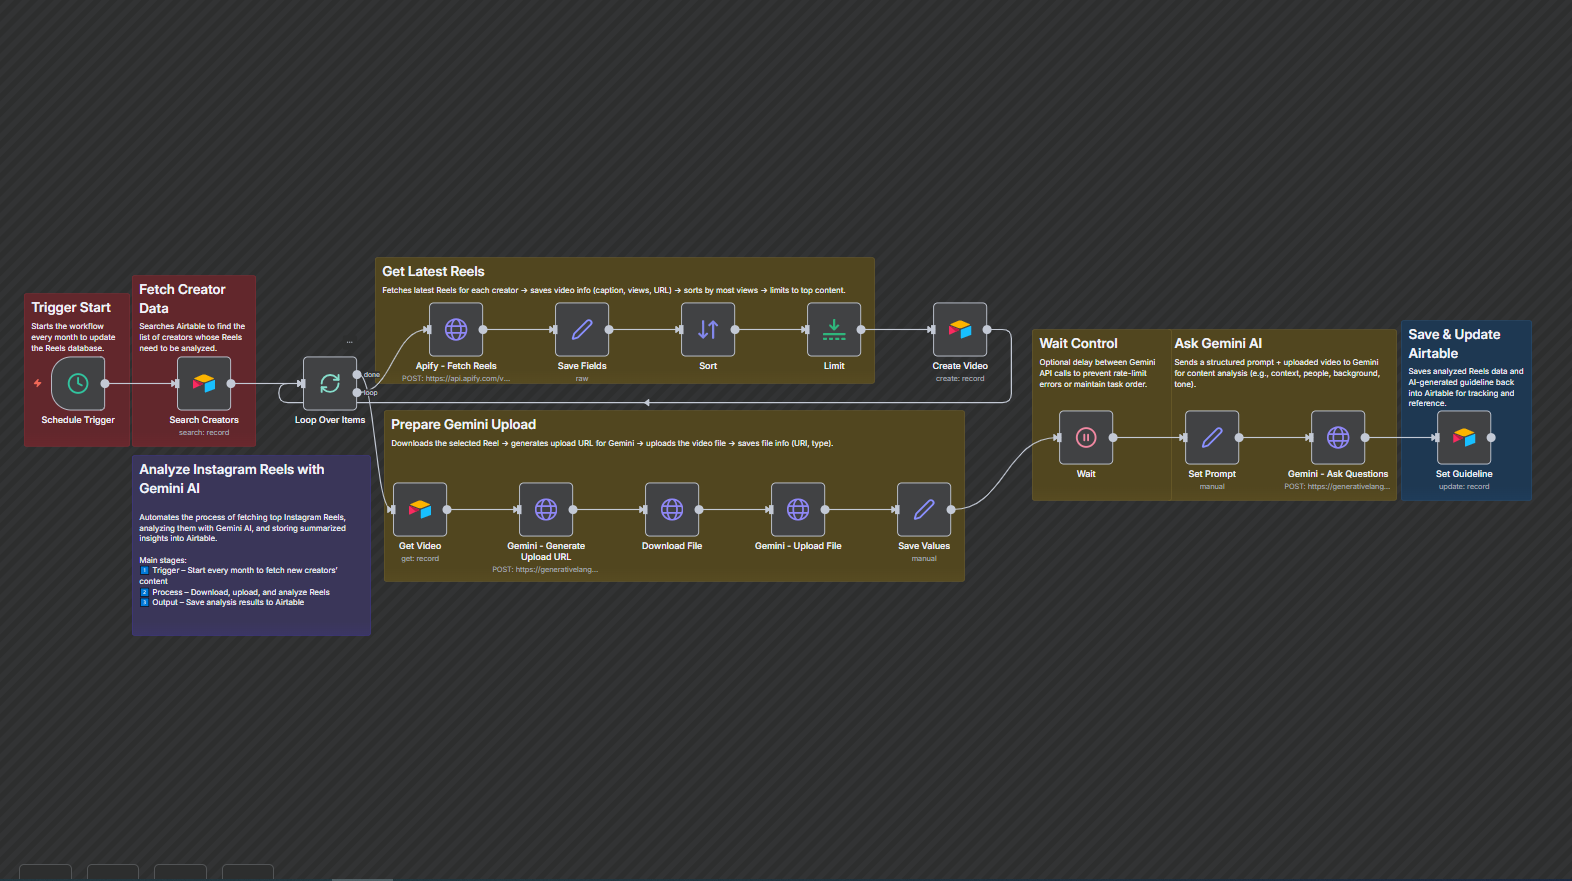The height and width of the screenshot is (881, 1572).
Task: Open the Set Prompt node
Action: click(x=1212, y=438)
